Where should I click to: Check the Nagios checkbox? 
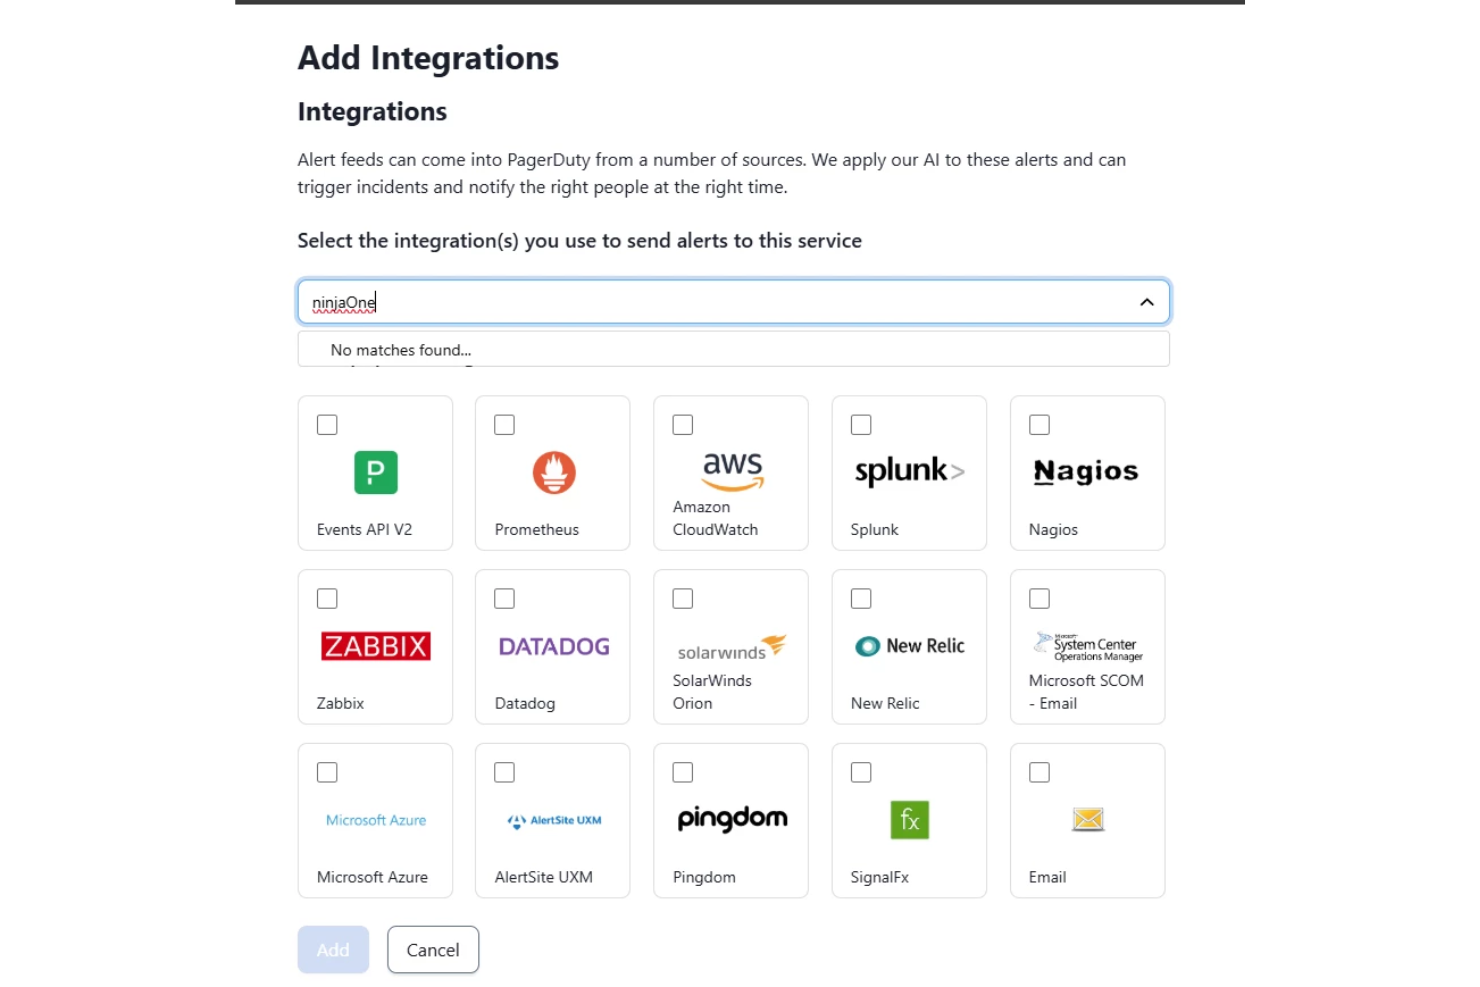(1040, 425)
